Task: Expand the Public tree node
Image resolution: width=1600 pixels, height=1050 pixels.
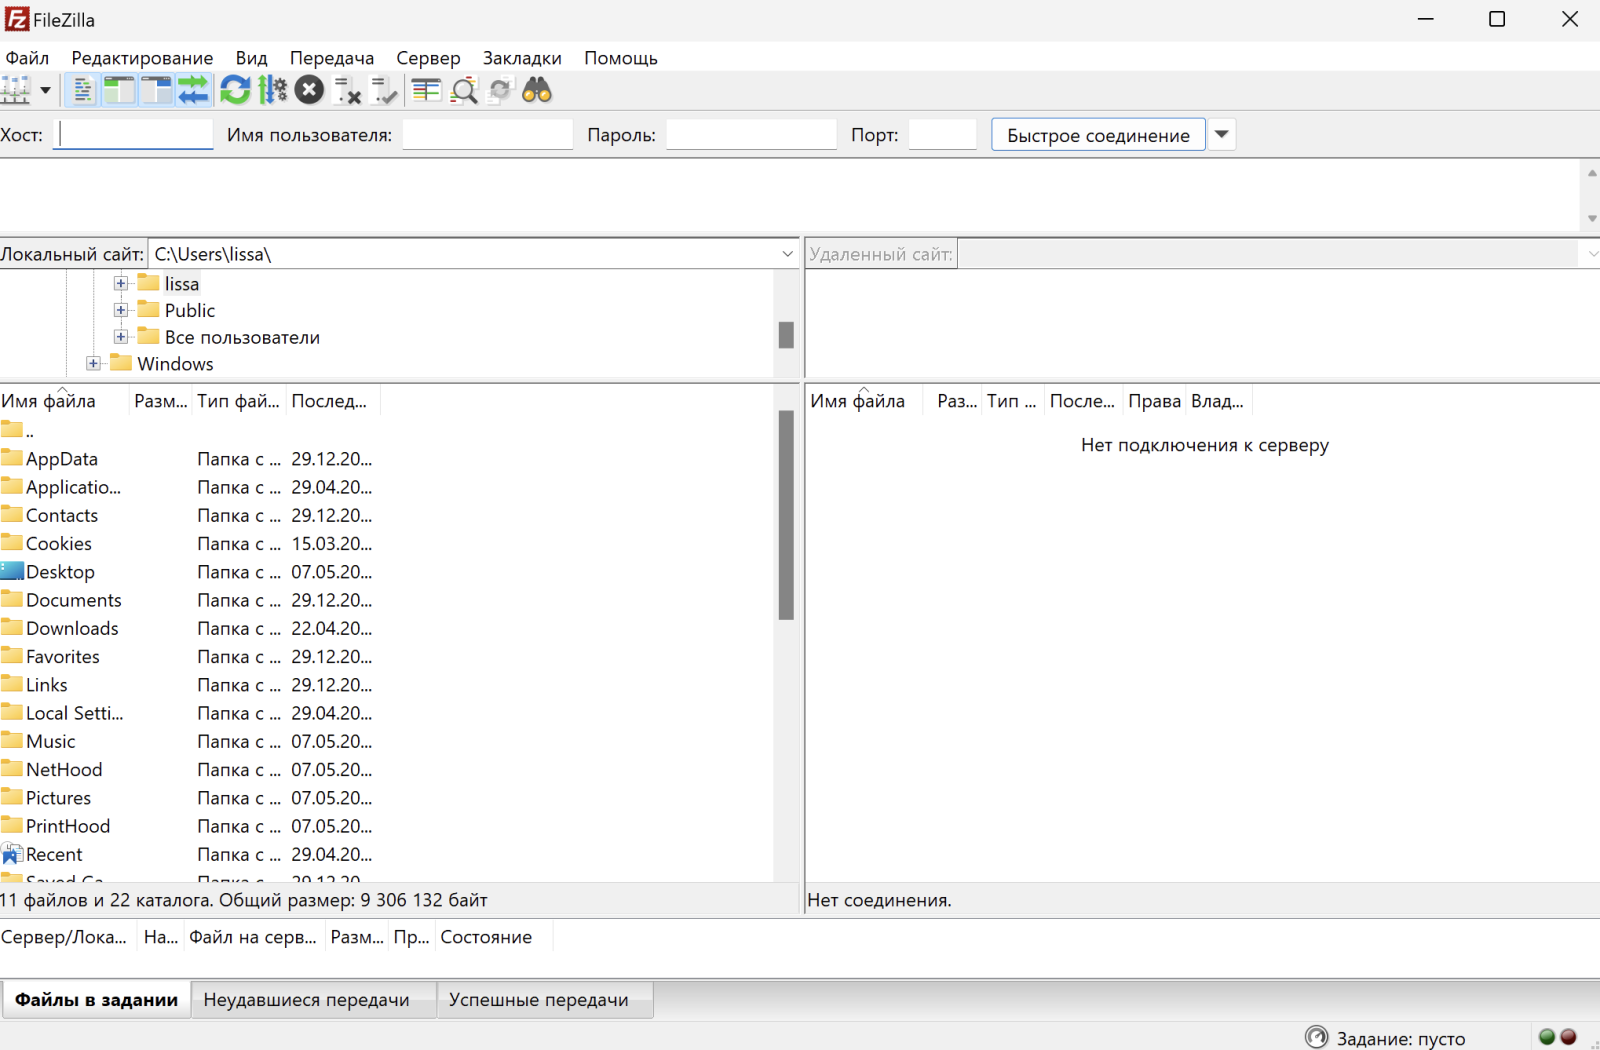Action: [x=121, y=310]
